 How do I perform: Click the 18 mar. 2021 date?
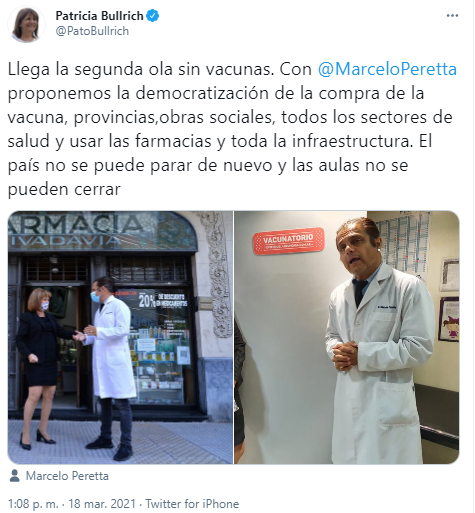(102, 503)
